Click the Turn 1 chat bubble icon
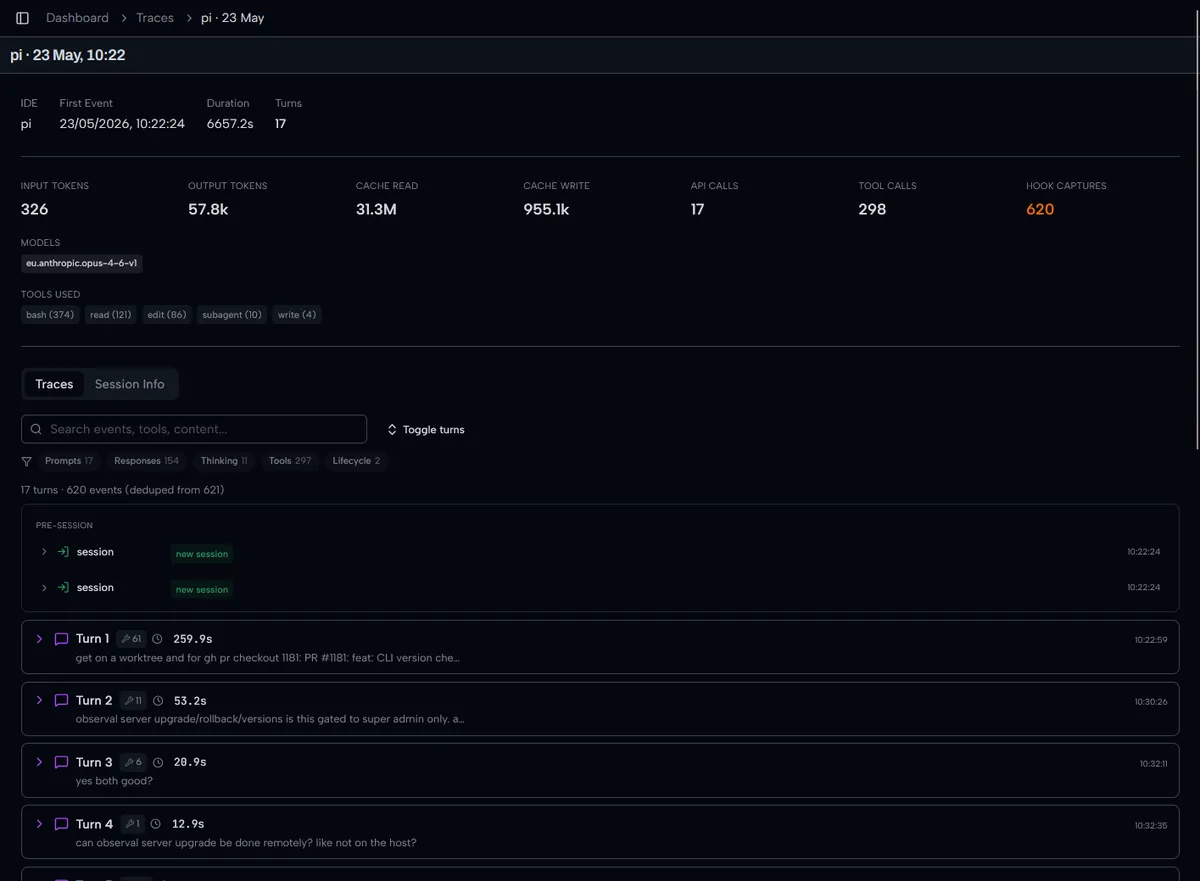Viewport: 1200px width, 881px height. pyautogui.click(x=61, y=639)
